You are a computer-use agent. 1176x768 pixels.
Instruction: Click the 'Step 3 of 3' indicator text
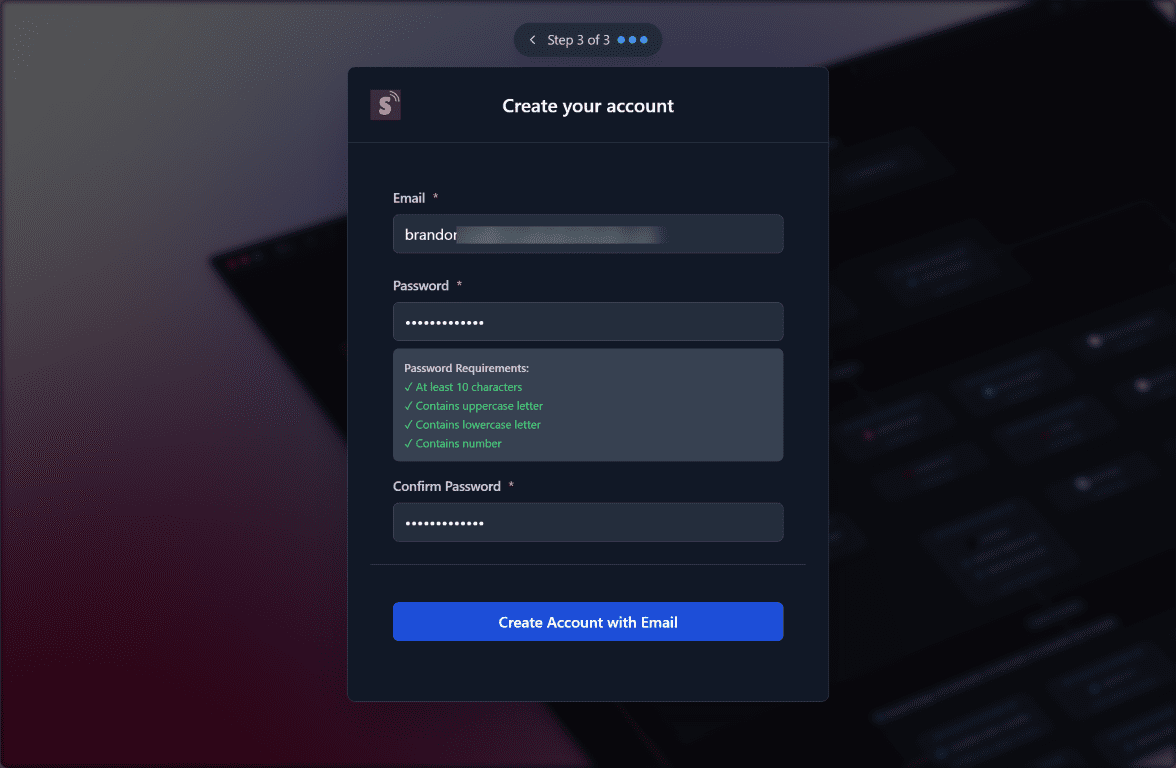coord(578,40)
